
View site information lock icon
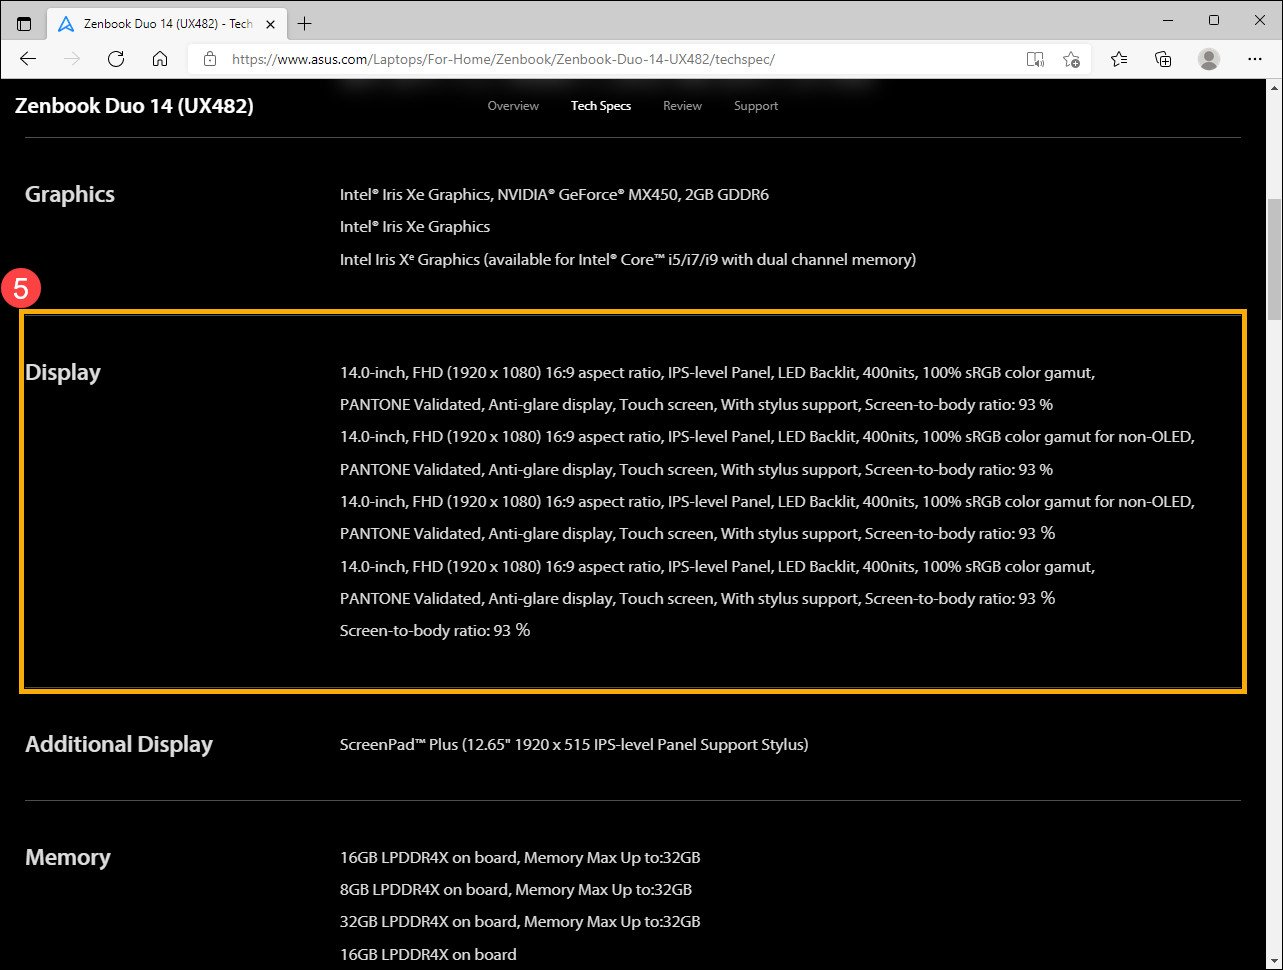pyautogui.click(x=210, y=59)
